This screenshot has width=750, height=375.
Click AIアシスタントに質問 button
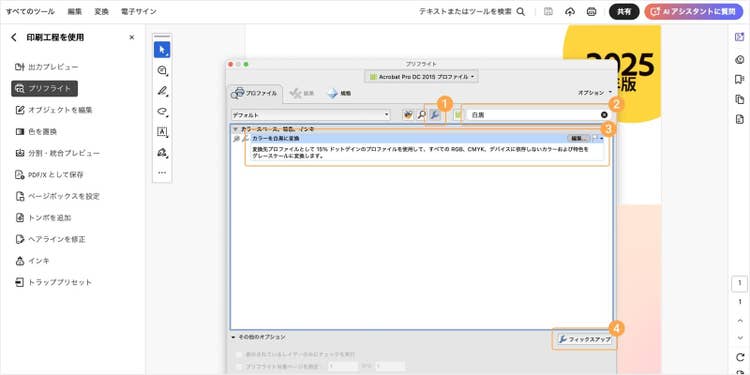(x=694, y=11)
